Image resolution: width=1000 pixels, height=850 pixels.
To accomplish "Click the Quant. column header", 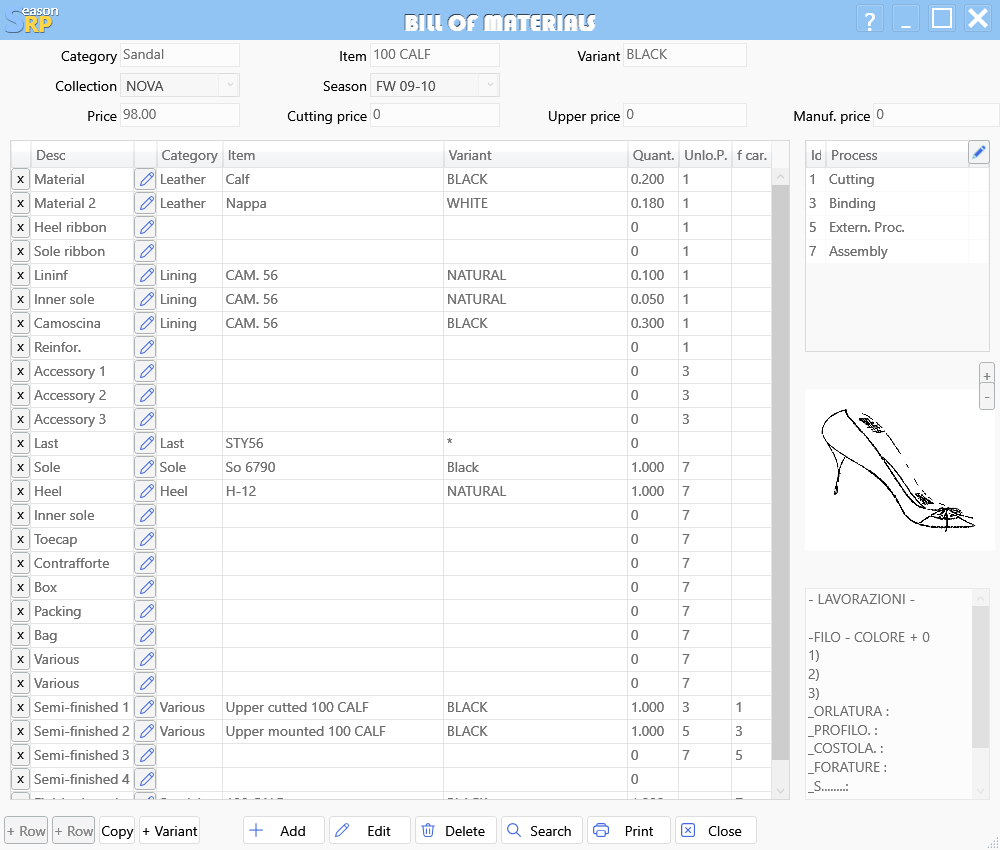I will [x=653, y=155].
